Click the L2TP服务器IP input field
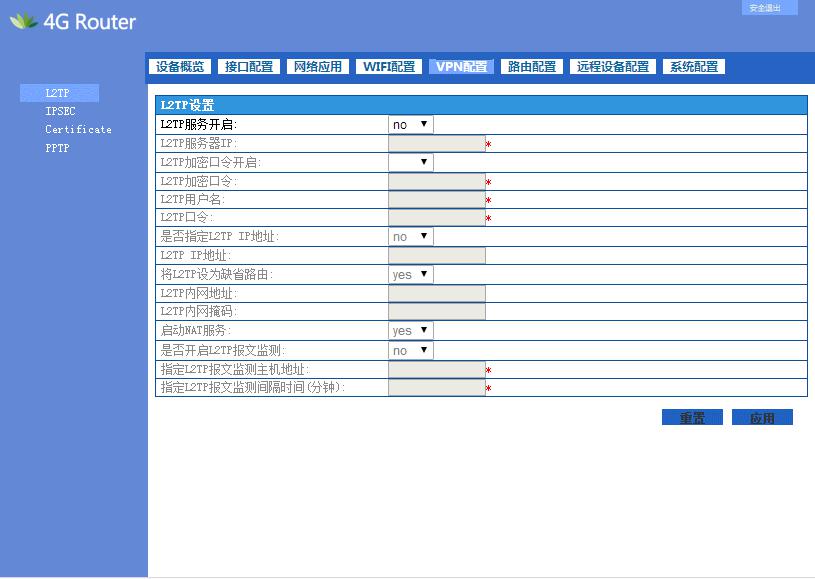Image resolution: width=815 pixels, height=579 pixels. [x=436, y=144]
